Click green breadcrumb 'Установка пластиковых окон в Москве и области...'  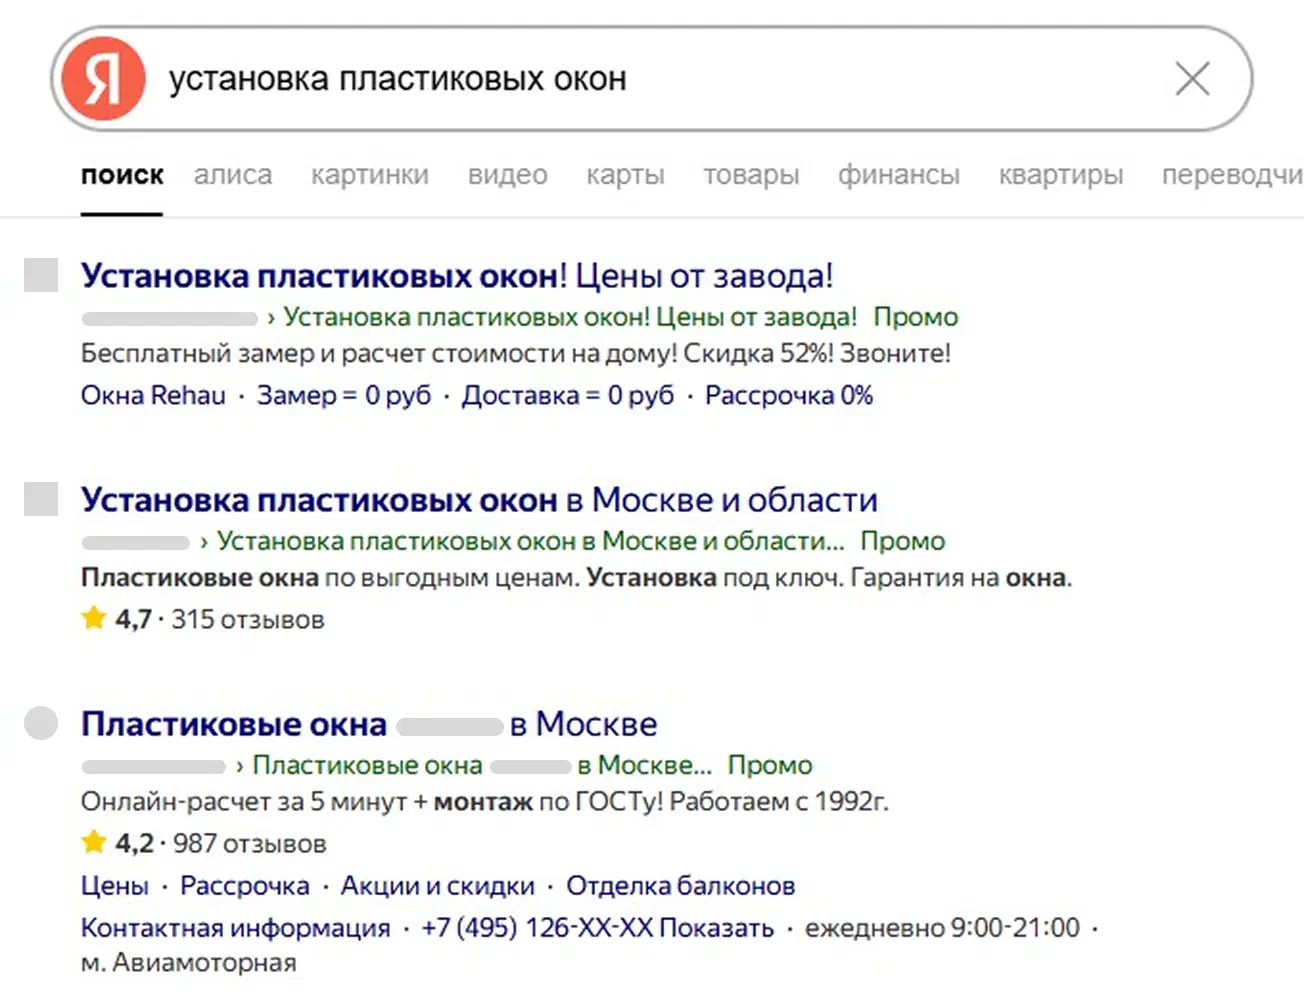(x=531, y=541)
